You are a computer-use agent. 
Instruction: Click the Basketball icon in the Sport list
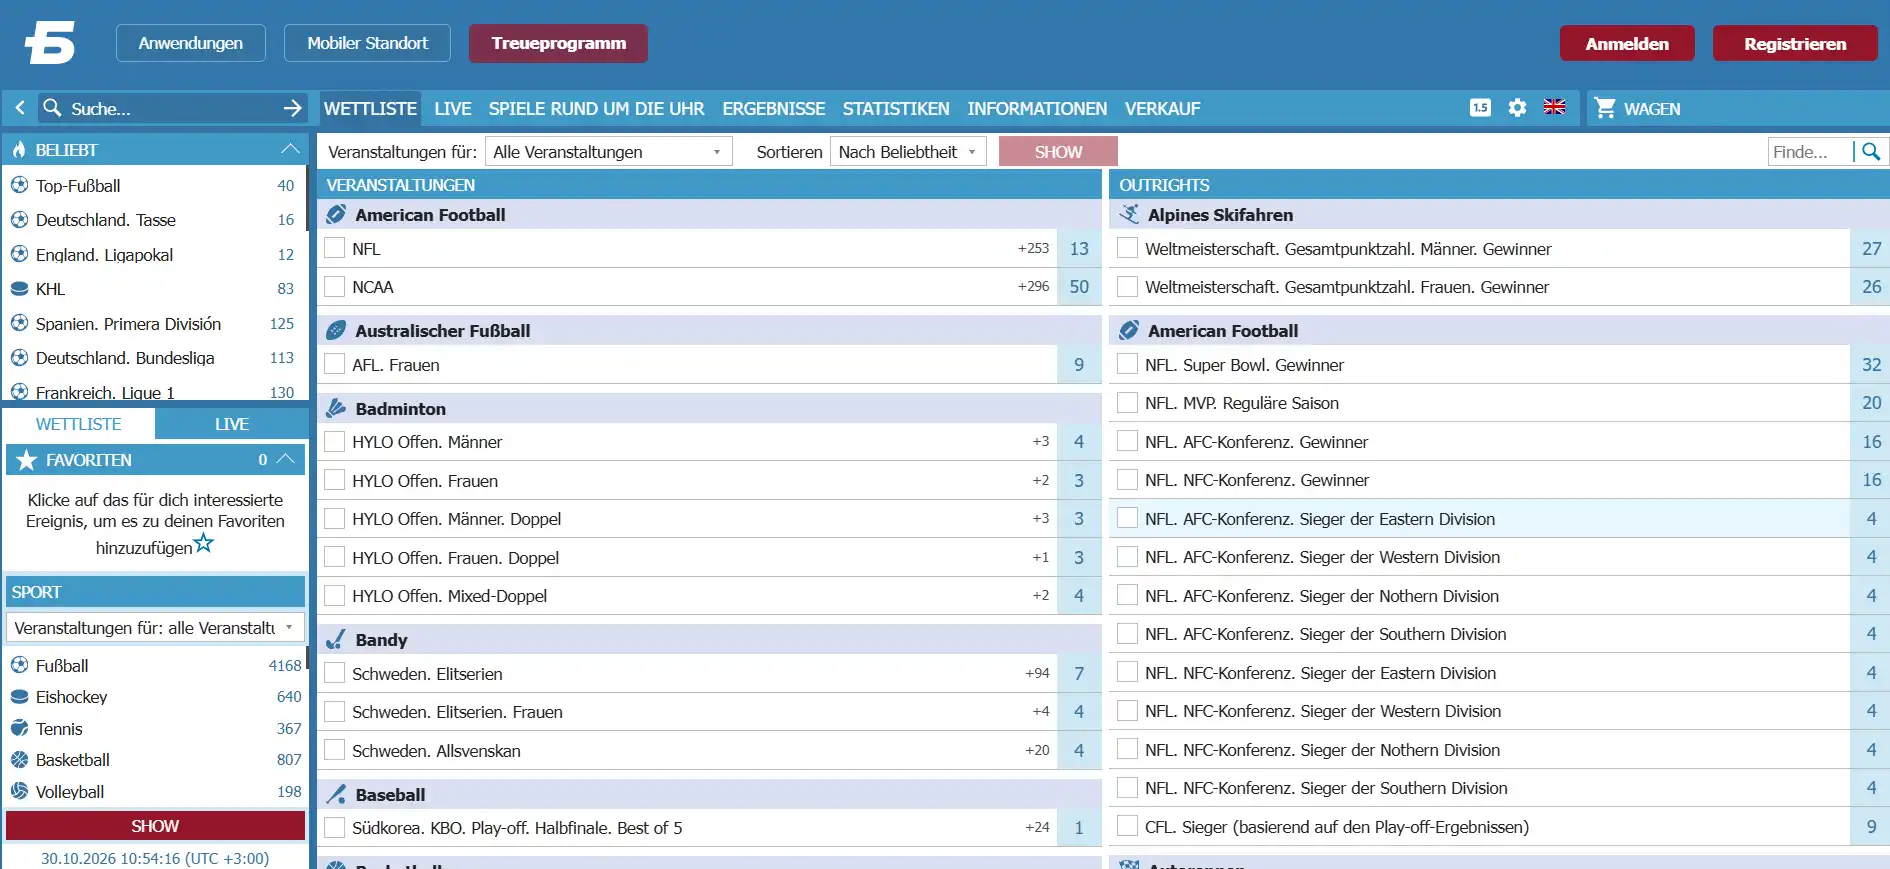[19, 760]
